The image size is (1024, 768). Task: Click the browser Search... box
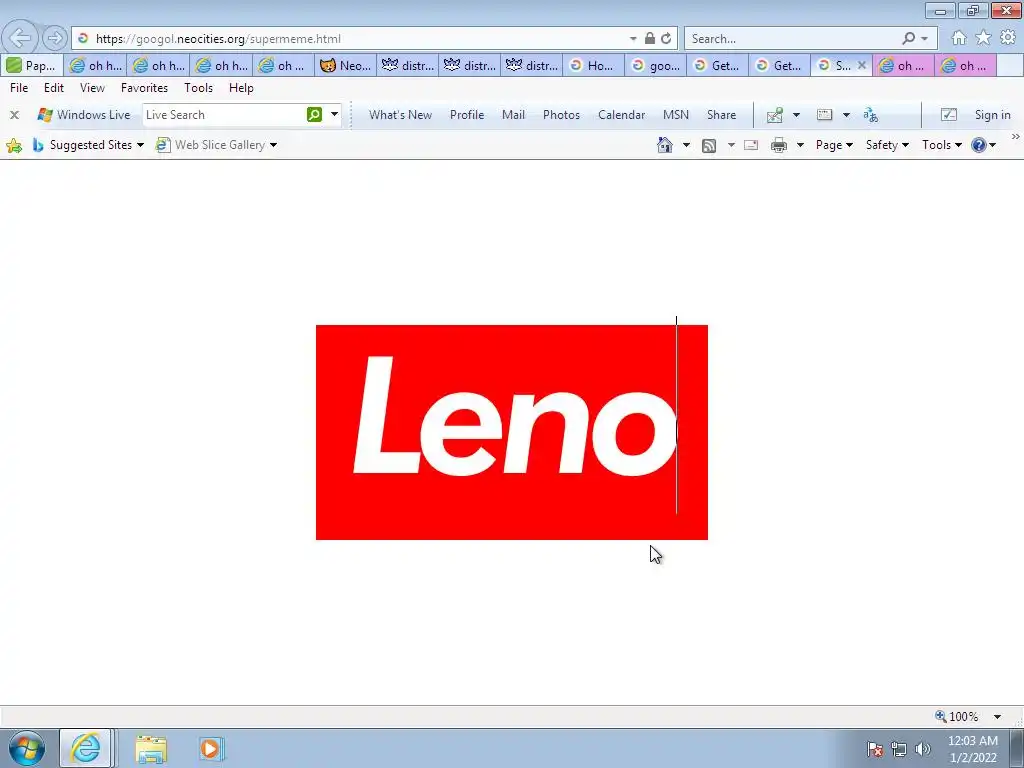pyautogui.click(x=793, y=39)
